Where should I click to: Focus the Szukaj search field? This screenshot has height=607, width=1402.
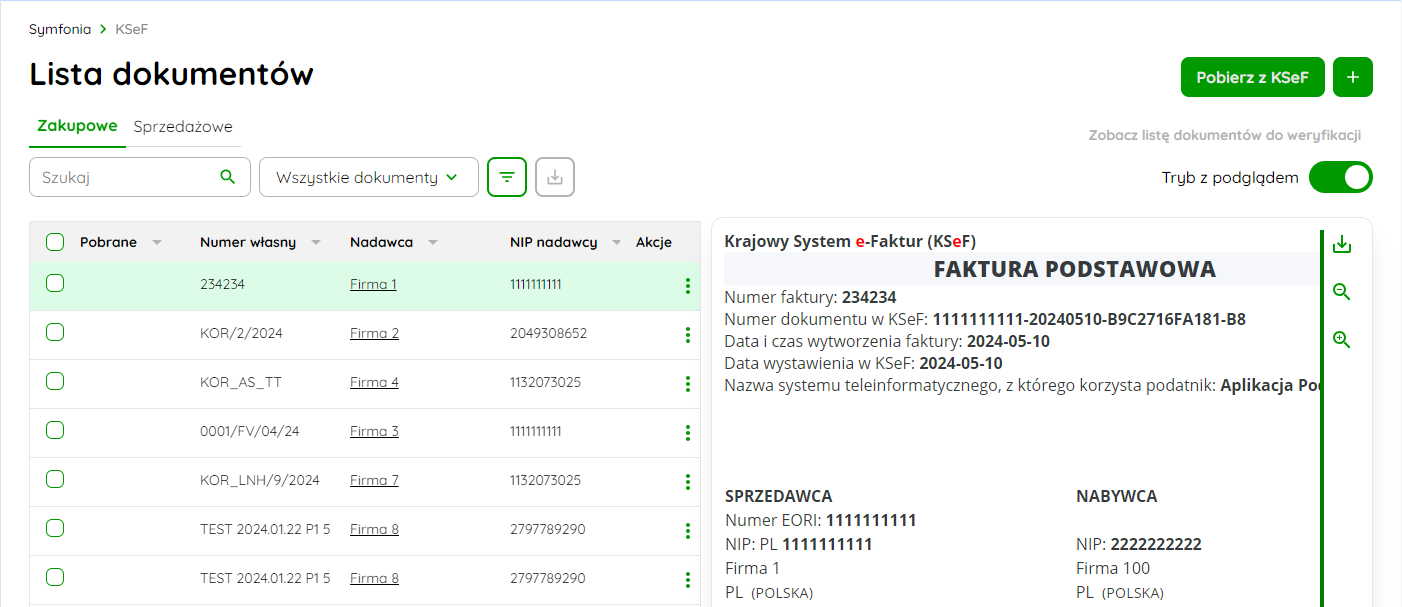coord(125,177)
